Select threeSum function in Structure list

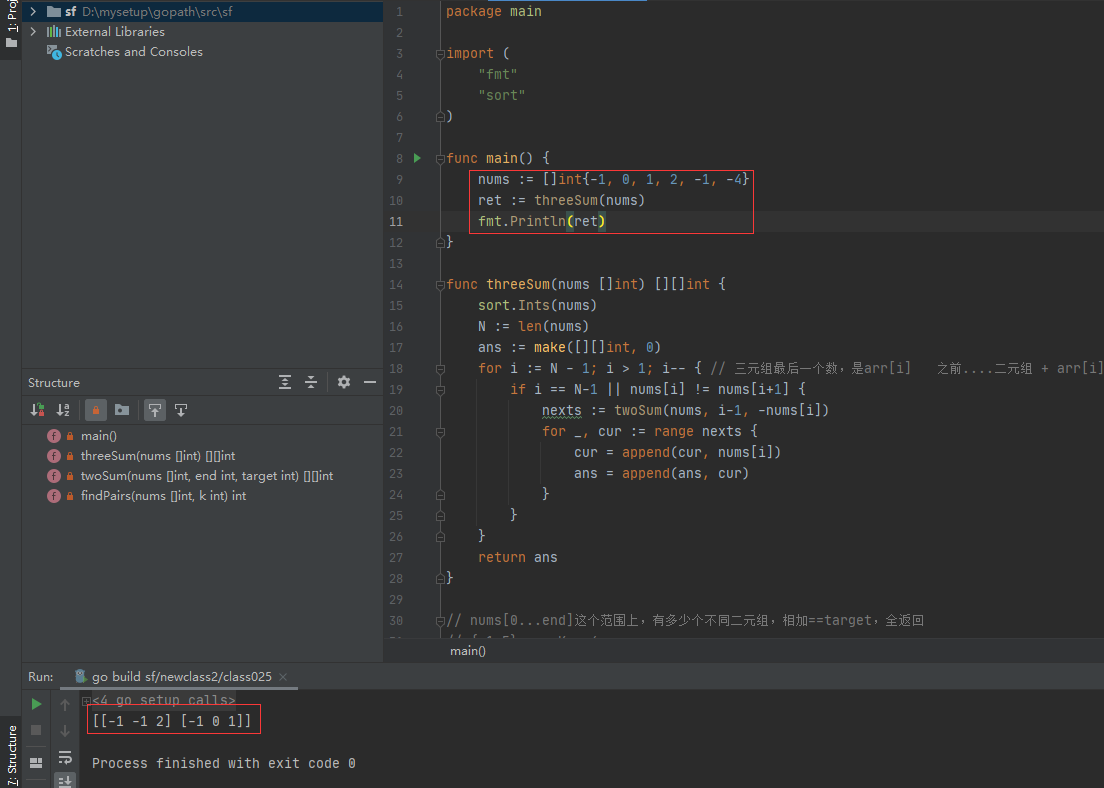pos(158,456)
